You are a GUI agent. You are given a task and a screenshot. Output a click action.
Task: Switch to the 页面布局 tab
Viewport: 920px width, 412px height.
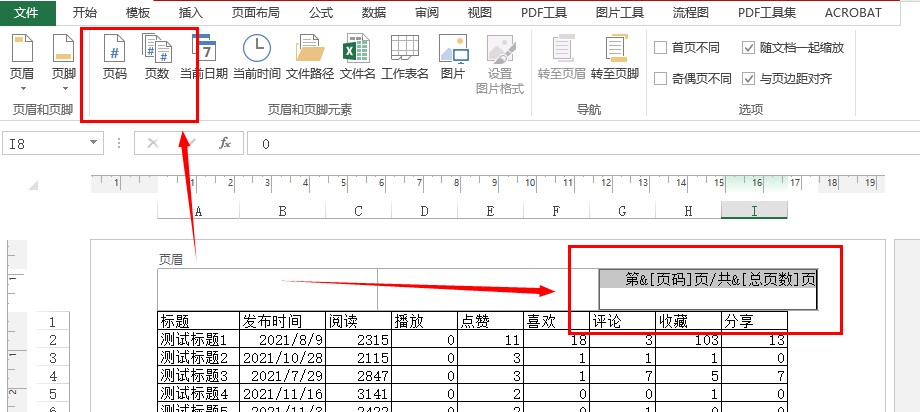point(255,13)
